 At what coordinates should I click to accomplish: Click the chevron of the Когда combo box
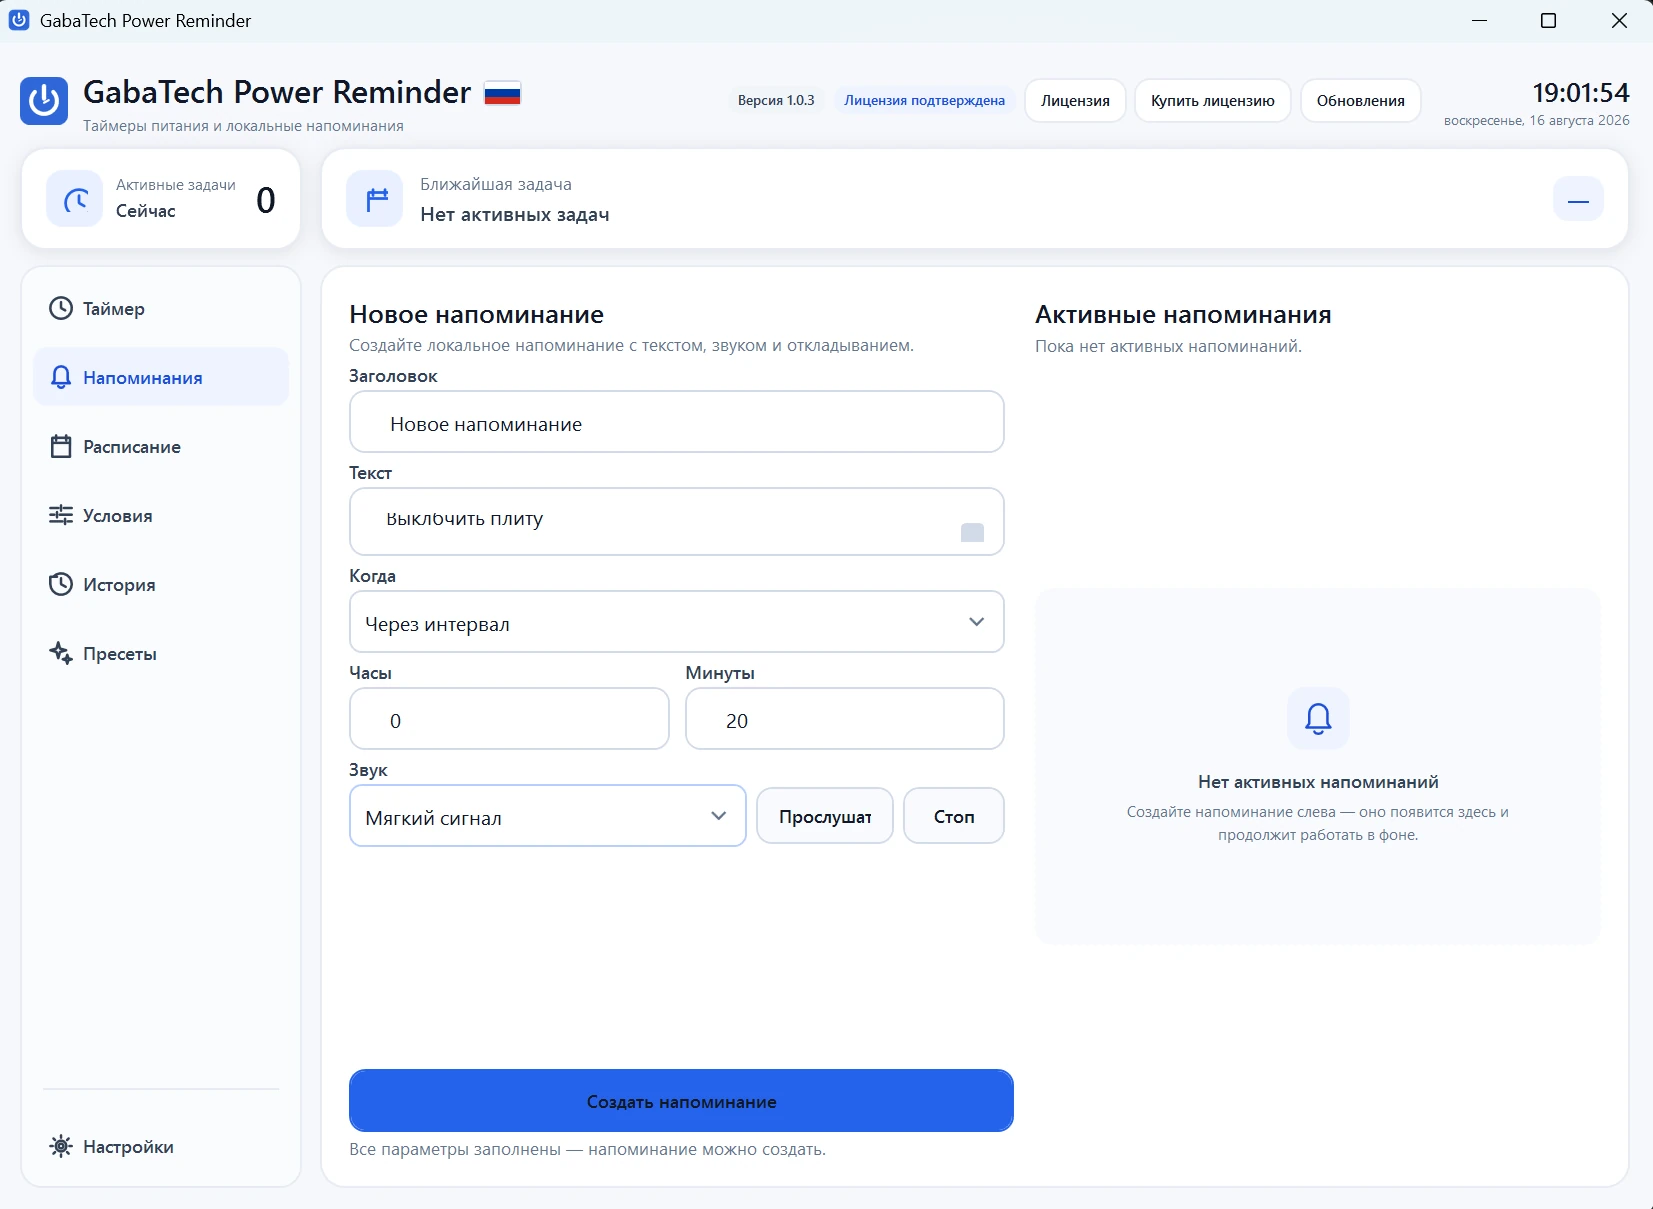click(976, 622)
